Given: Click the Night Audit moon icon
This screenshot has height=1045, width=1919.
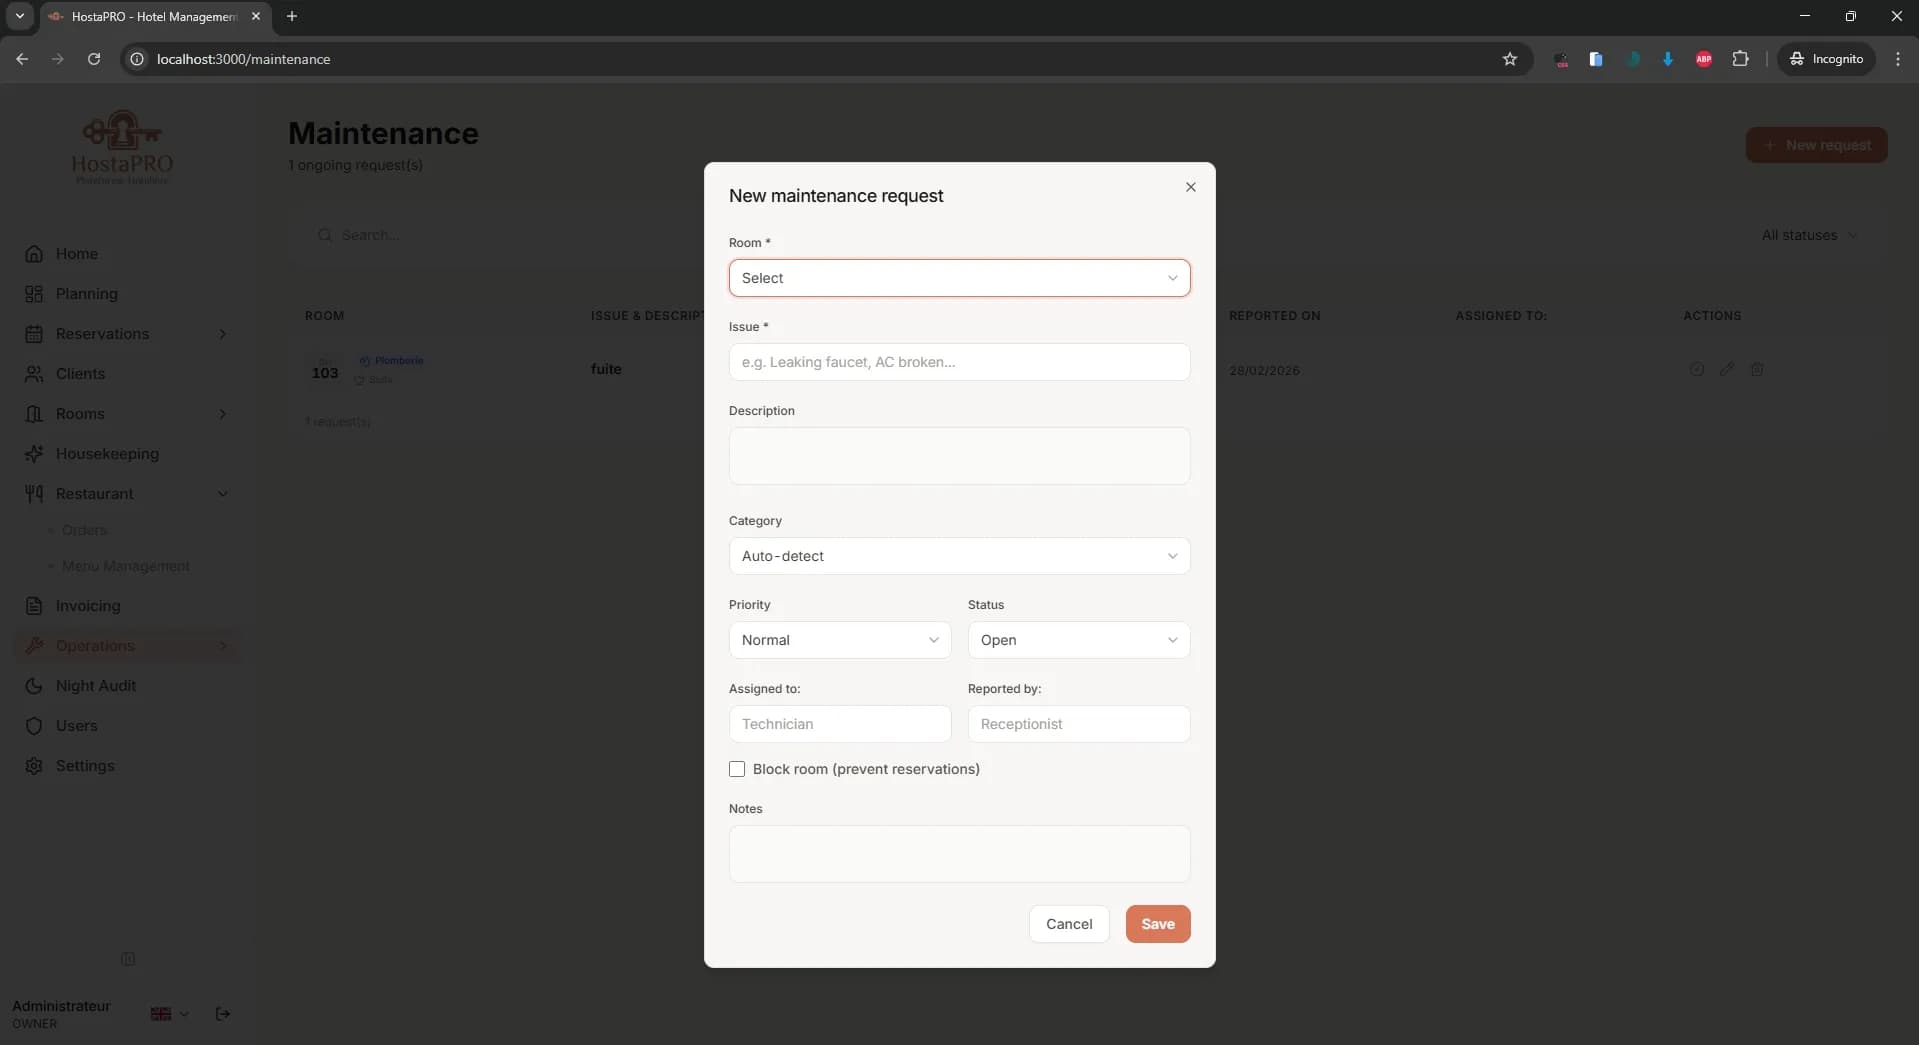Looking at the screenshot, I should (33, 685).
